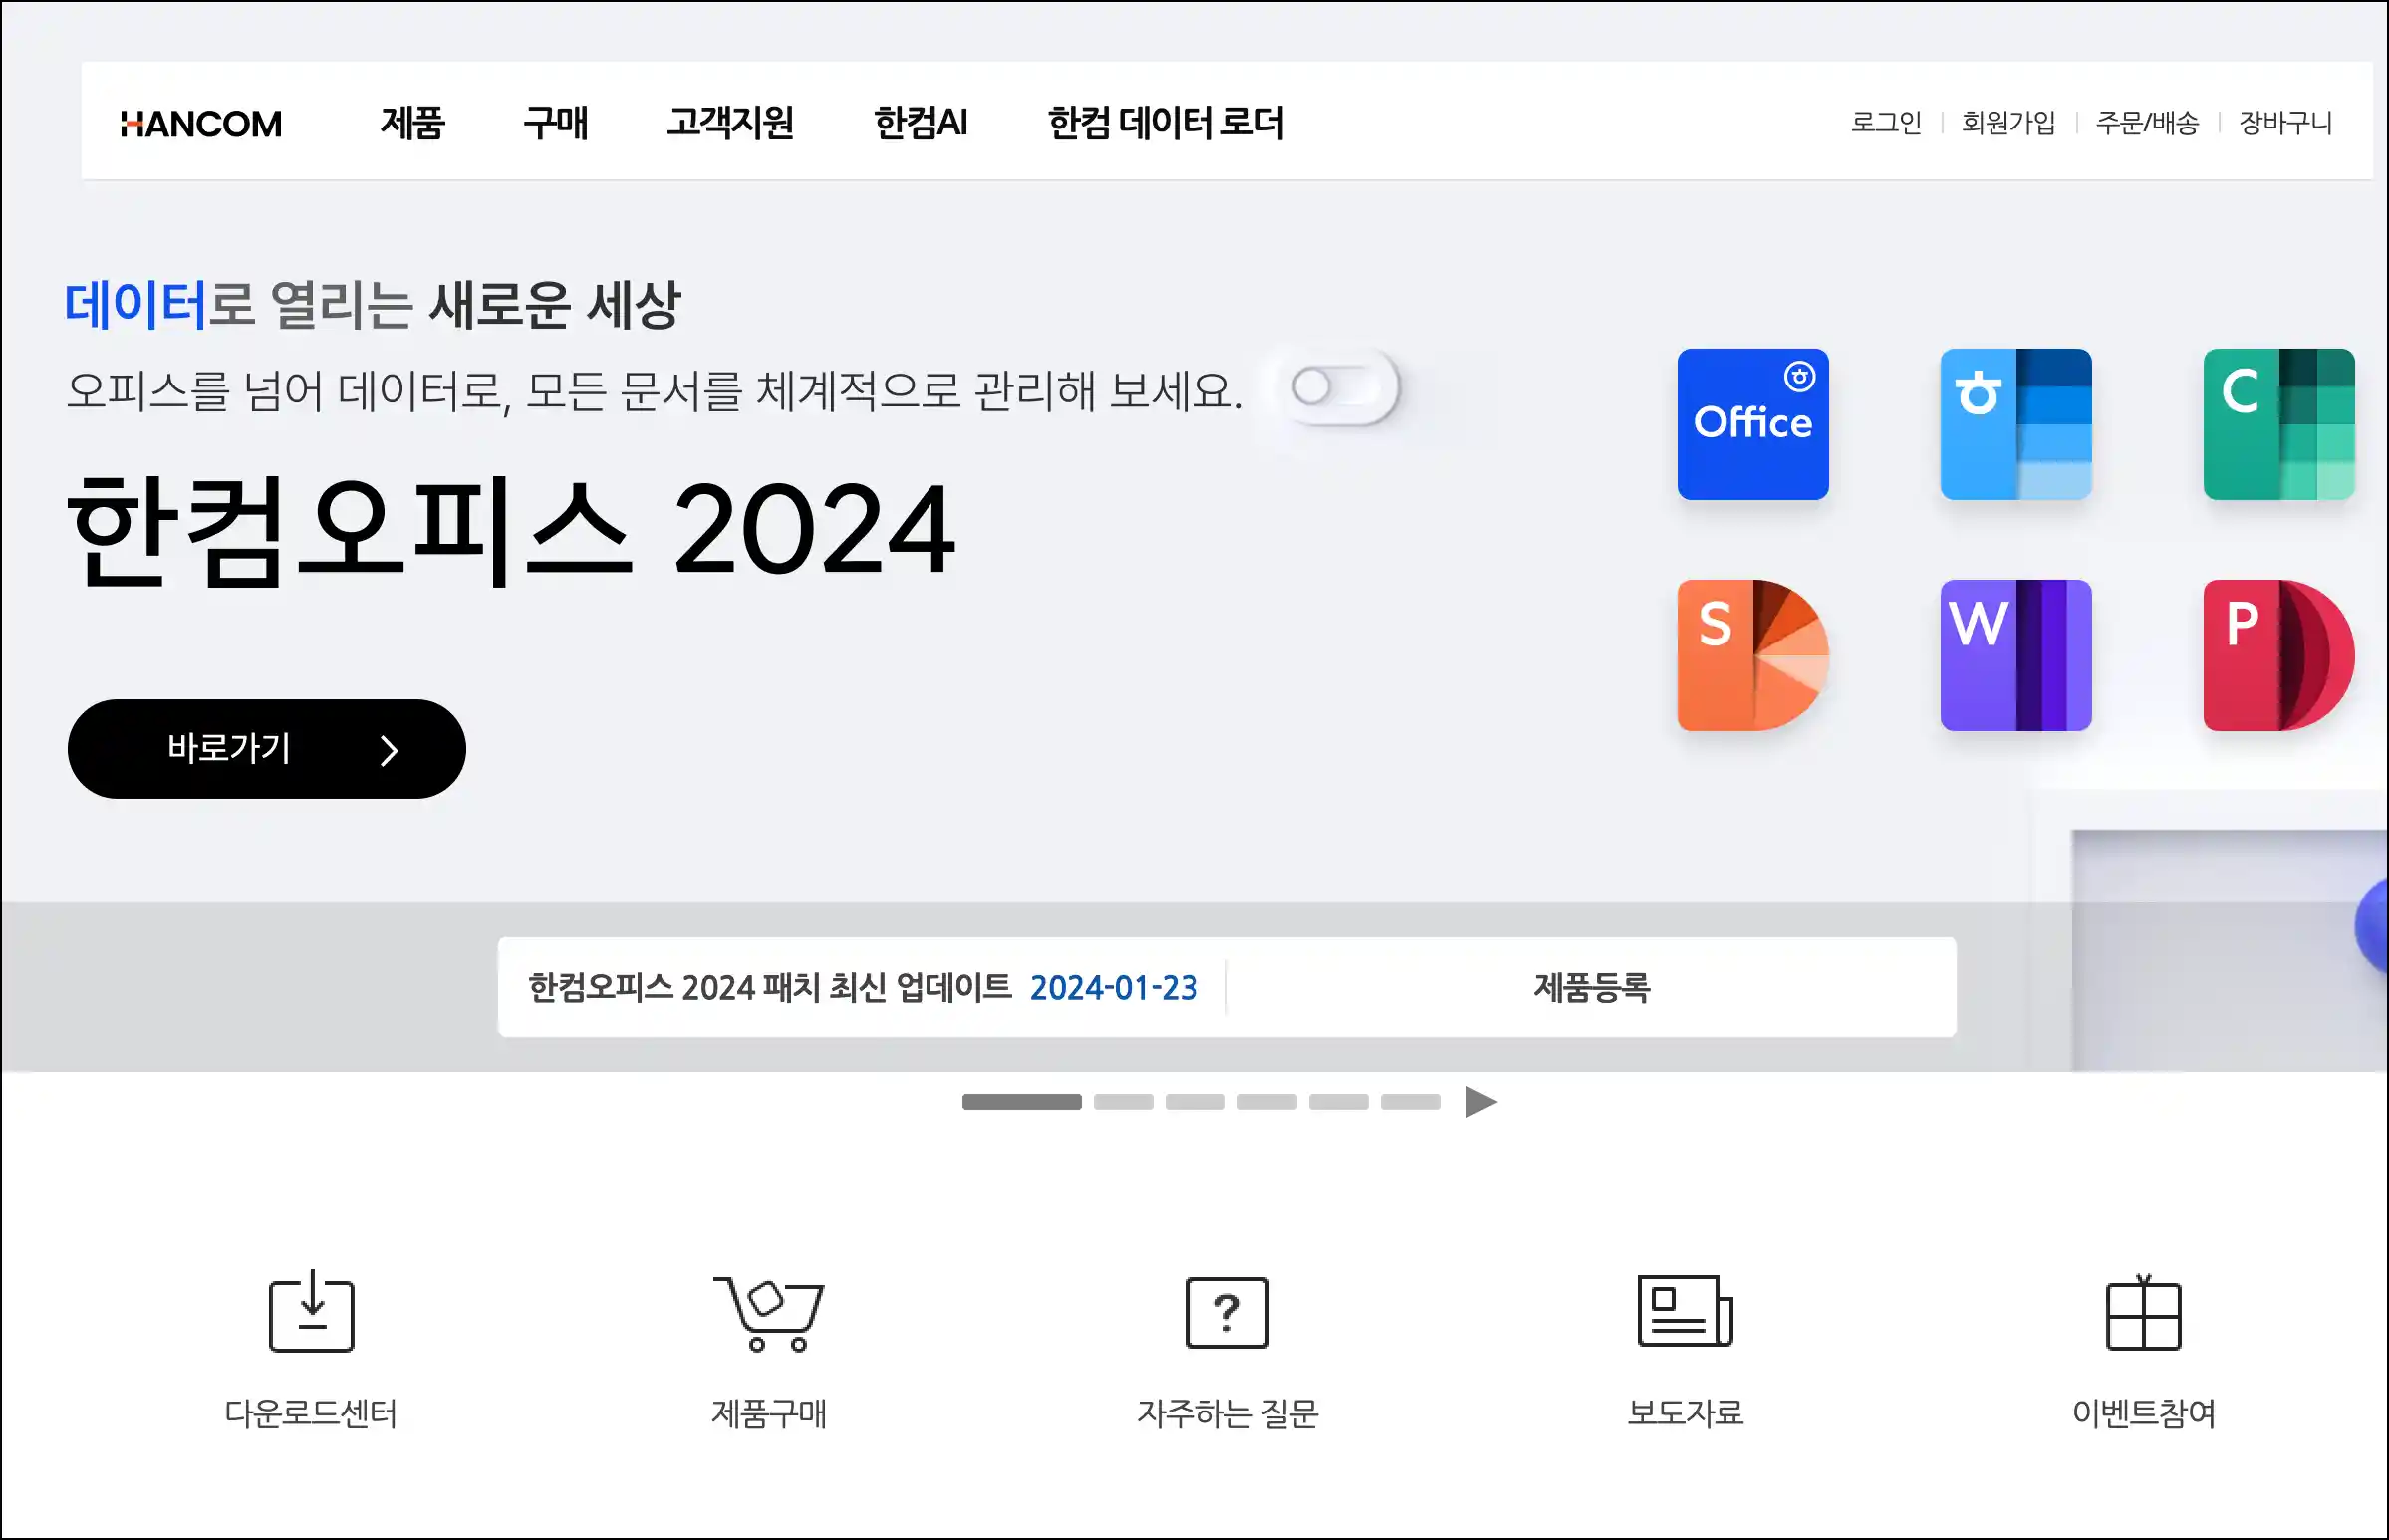Open the 한컴AI menu
Viewport: 2389px width, 1540px height.
921,123
